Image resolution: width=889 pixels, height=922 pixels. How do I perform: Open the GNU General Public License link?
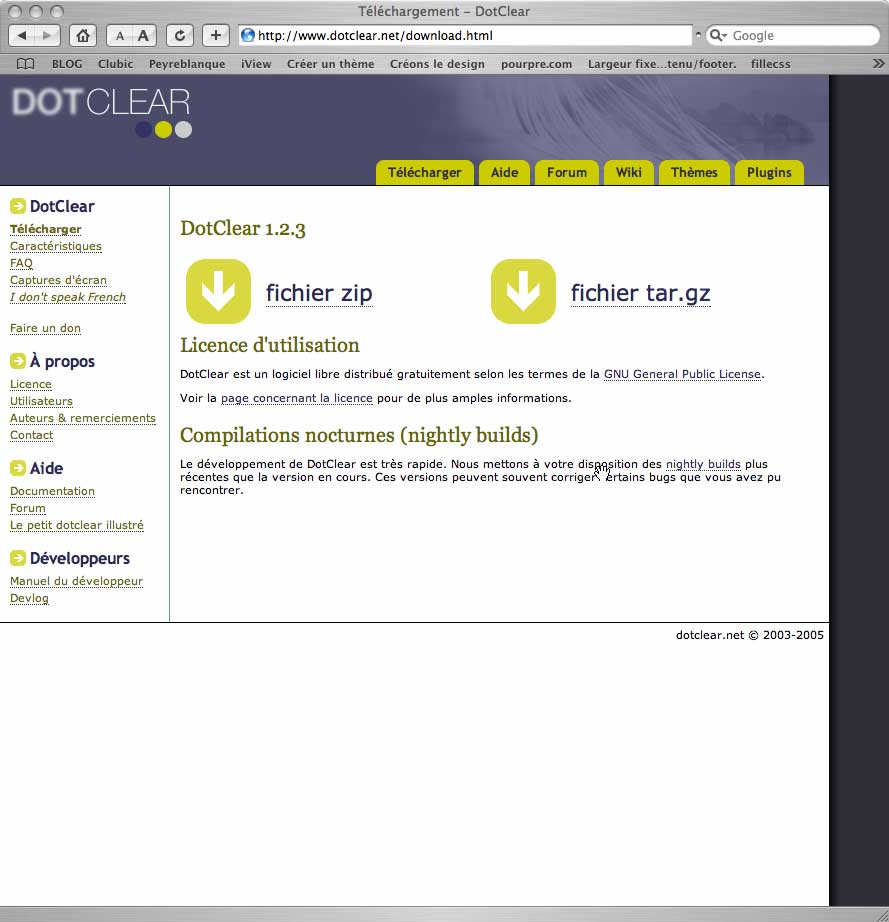click(683, 374)
